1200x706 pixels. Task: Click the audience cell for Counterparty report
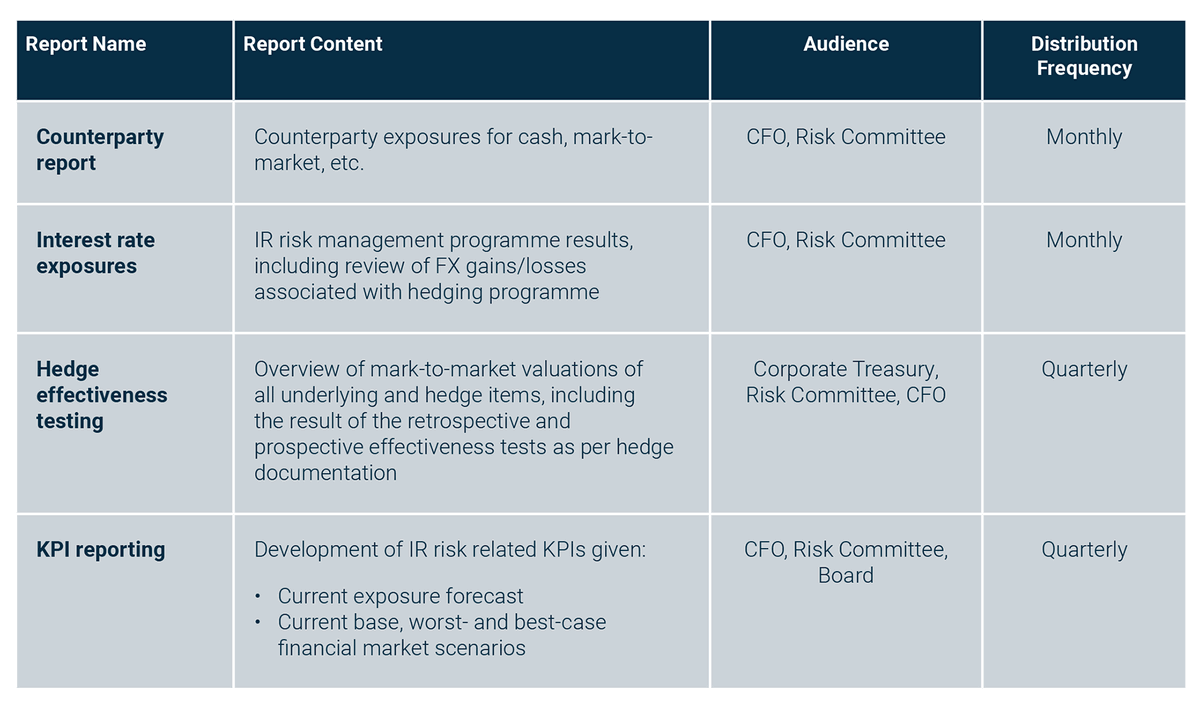[x=846, y=137]
